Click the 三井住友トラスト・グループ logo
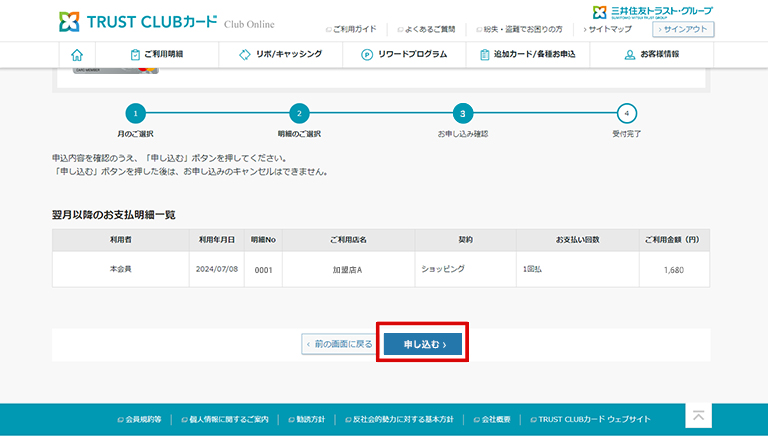The width and height of the screenshot is (768, 436). [652, 12]
